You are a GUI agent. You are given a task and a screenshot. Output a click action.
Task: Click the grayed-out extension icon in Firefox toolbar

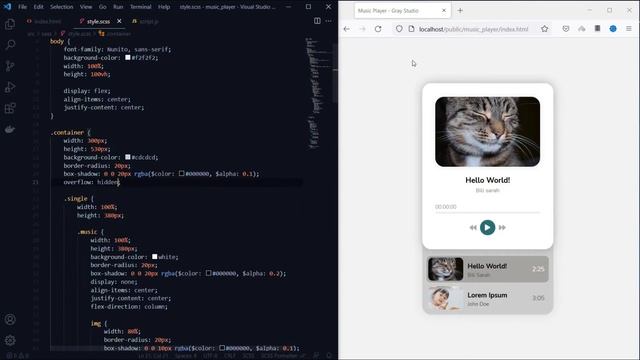click(x=582, y=29)
